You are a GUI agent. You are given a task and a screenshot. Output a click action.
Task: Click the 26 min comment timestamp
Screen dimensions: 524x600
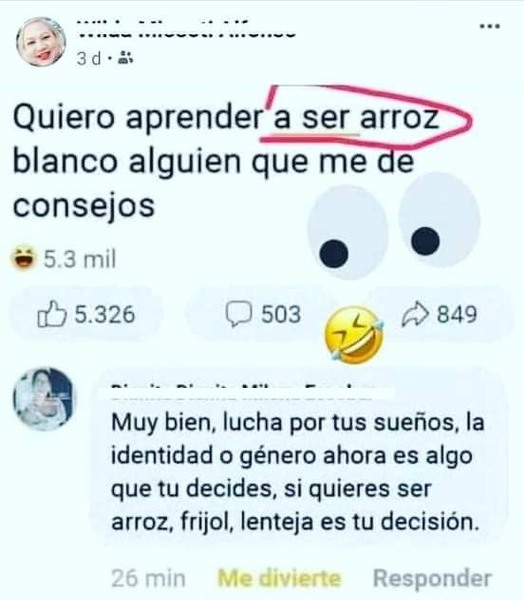(x=148, y=578)
